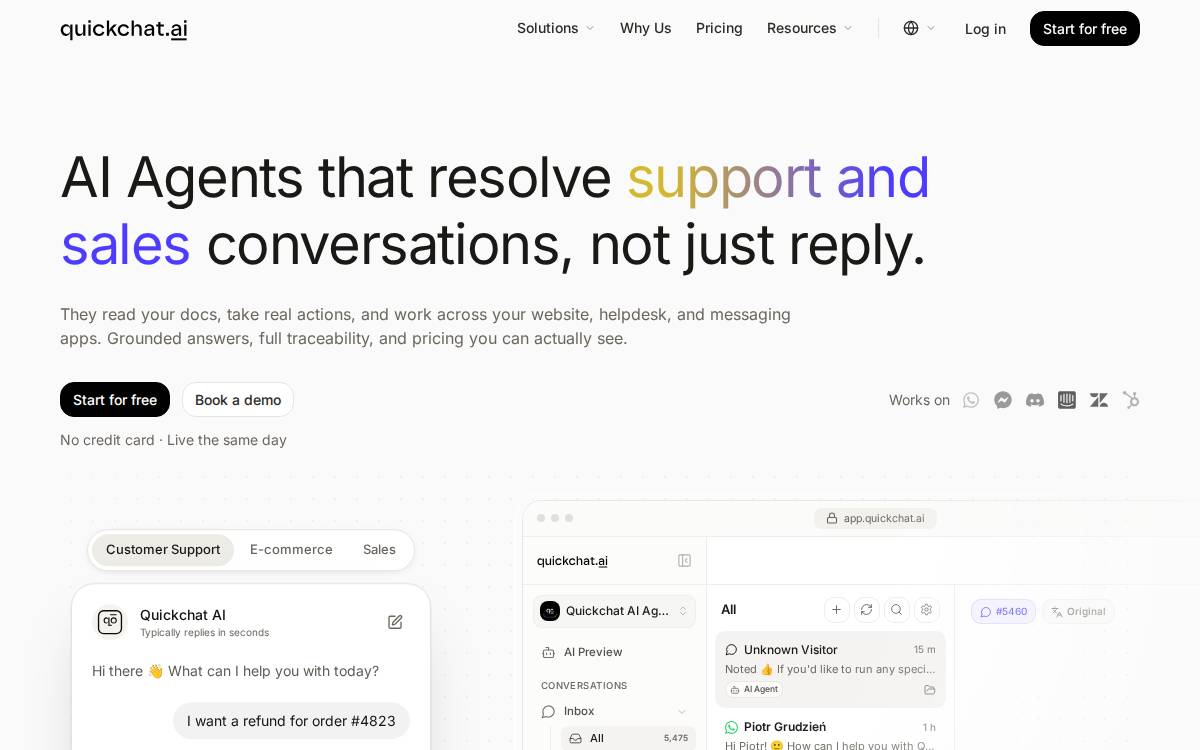This screenshot has height=750, width=1200.
Task: Click the plus icon in conversation list
Action: [837, 610]
